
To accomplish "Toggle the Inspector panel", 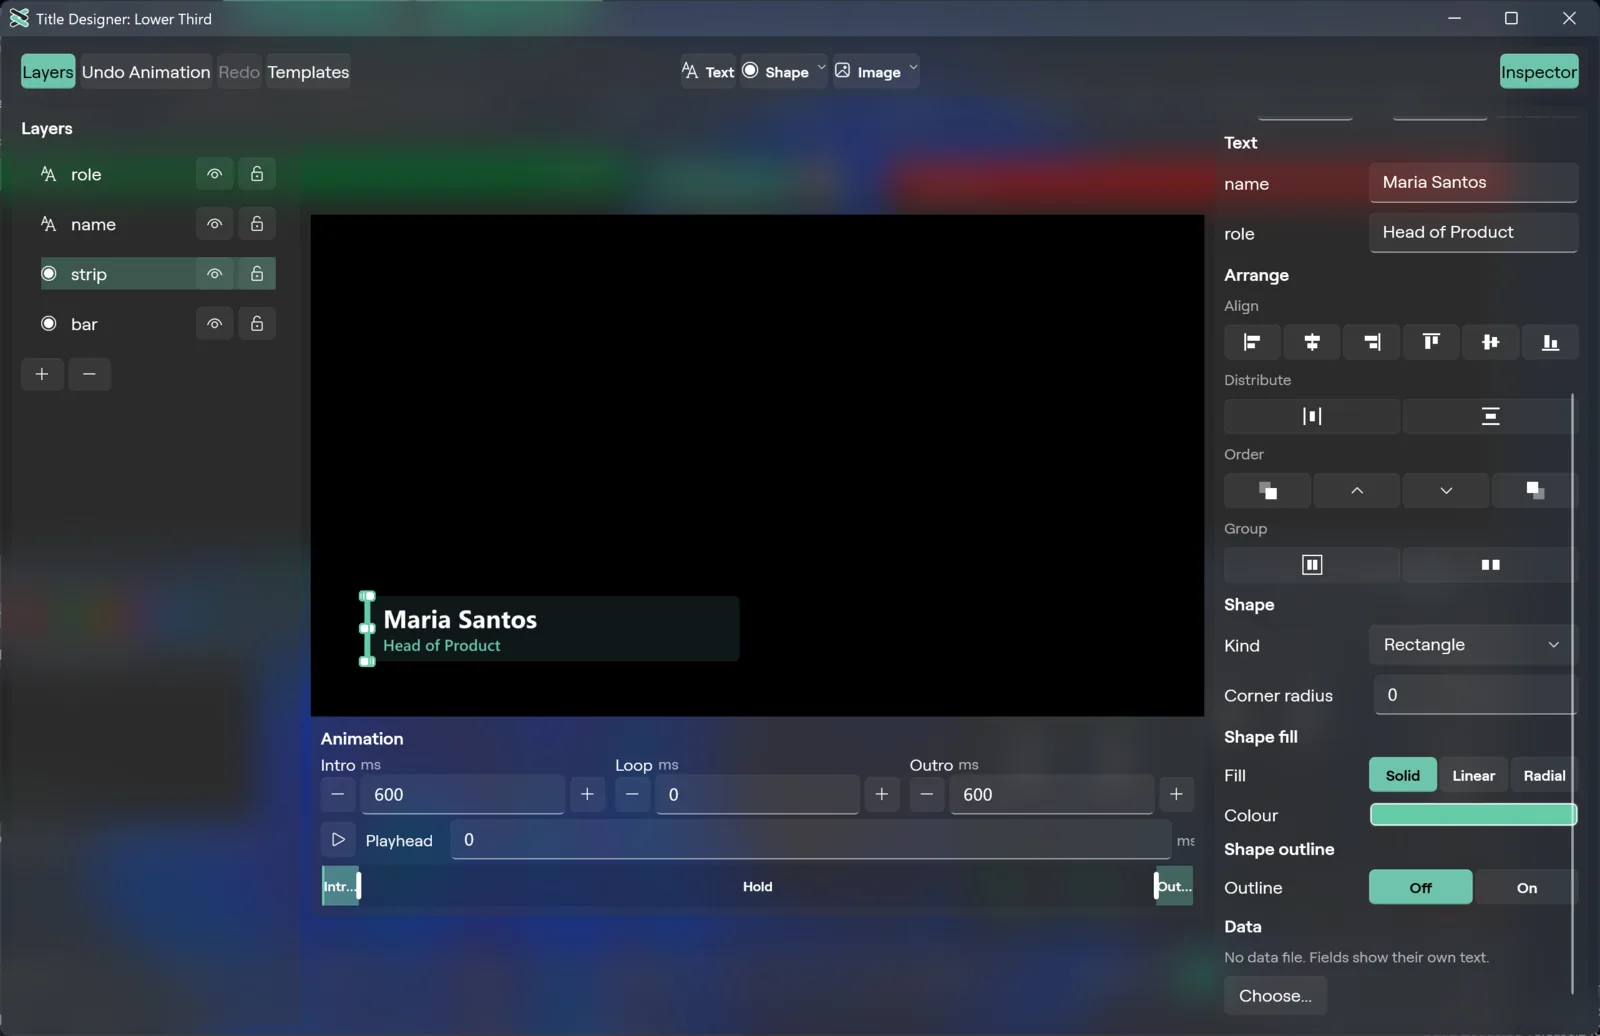I will coord(1539,72).
